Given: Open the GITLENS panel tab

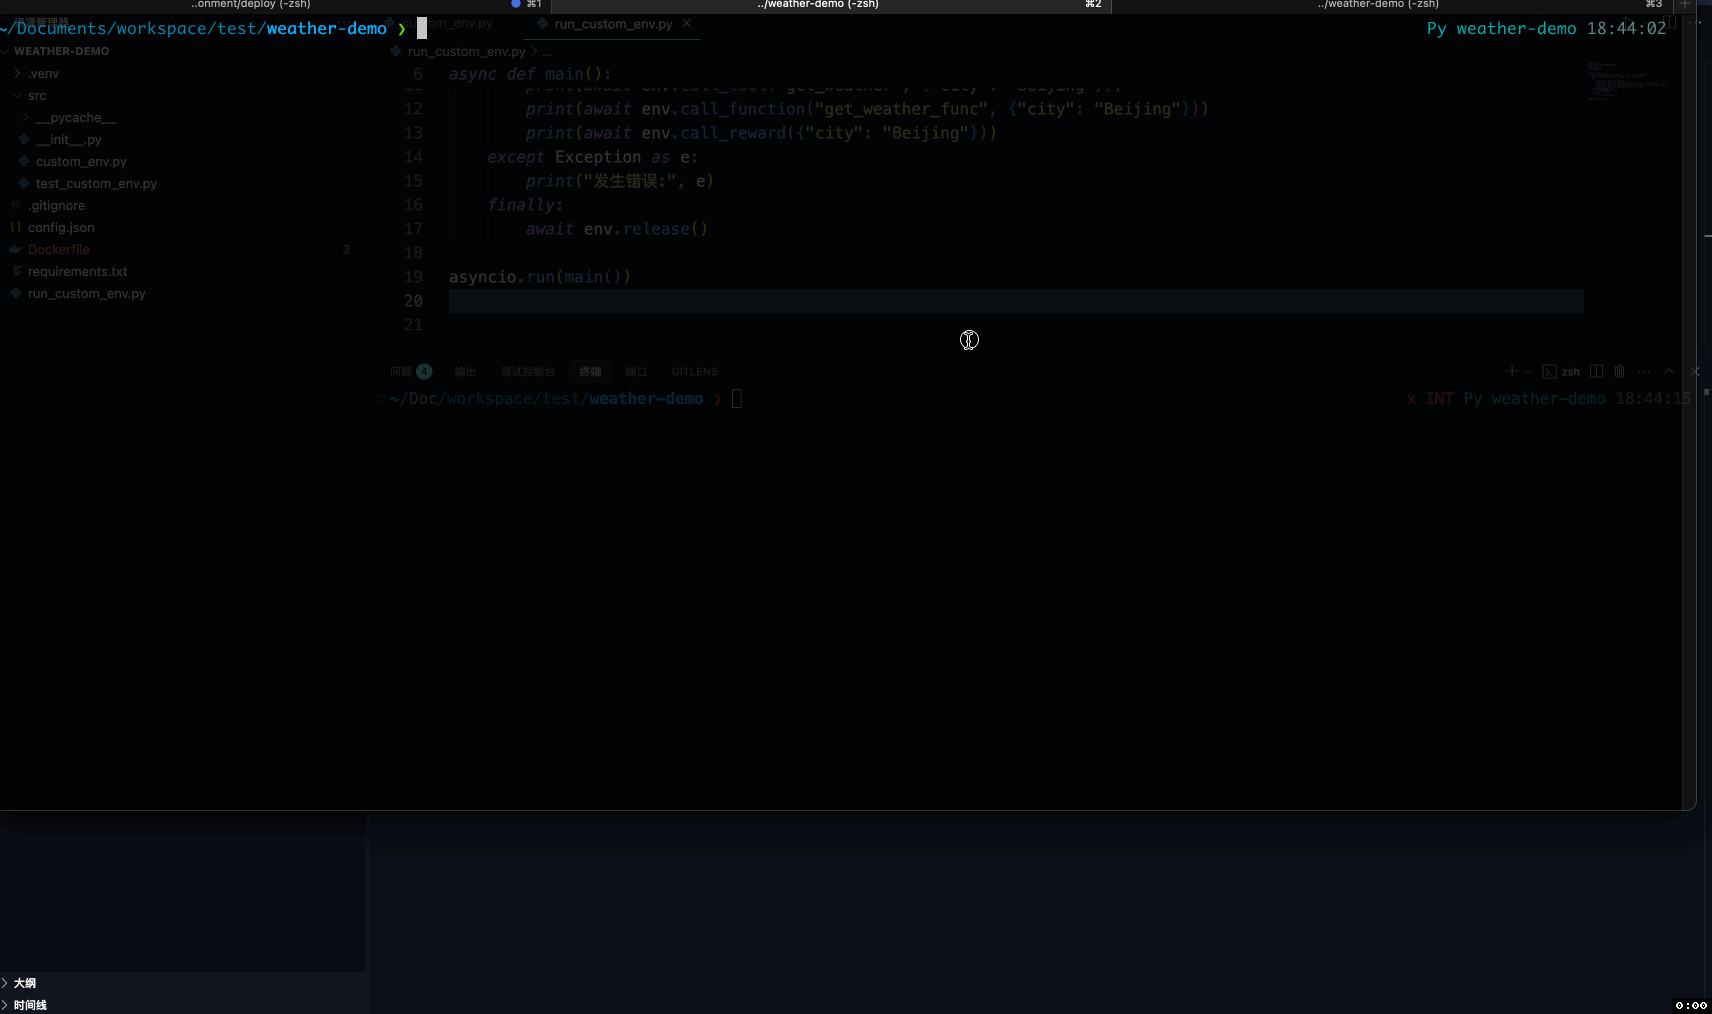Looking at the screenshot, I should [x=695, y=371].
